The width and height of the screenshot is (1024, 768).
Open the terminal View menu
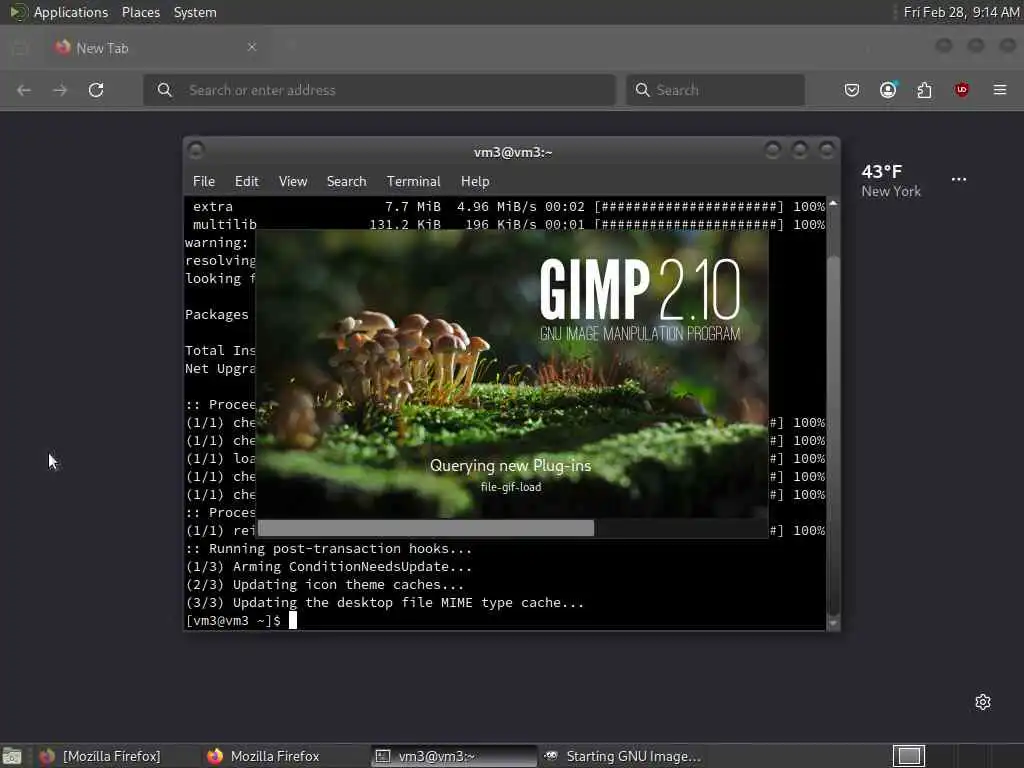(293, 182)
